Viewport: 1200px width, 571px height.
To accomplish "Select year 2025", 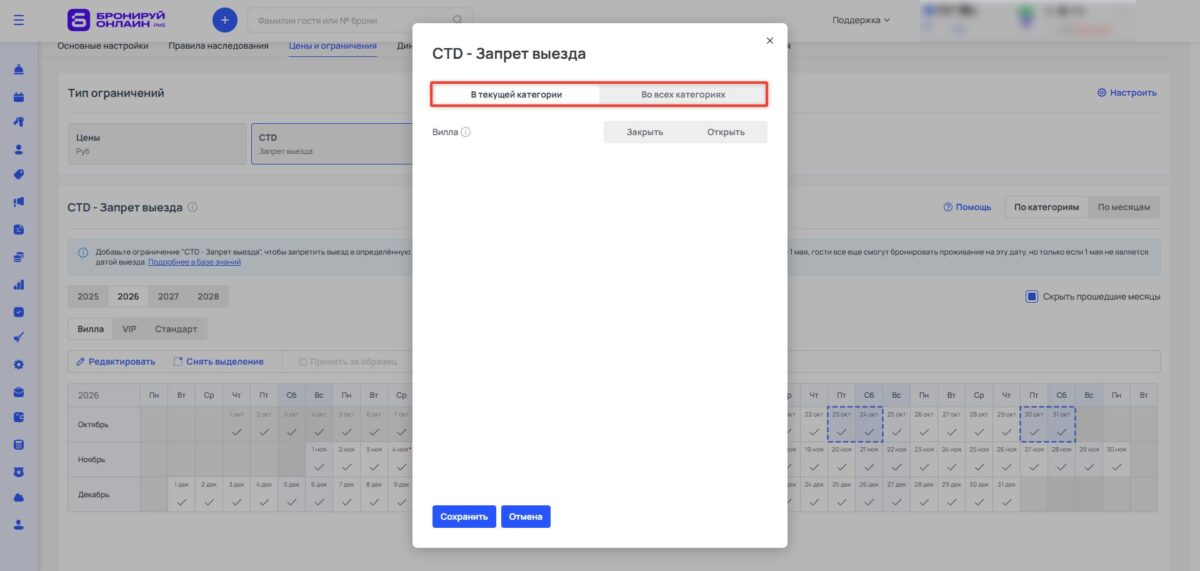I will (88, 296).
